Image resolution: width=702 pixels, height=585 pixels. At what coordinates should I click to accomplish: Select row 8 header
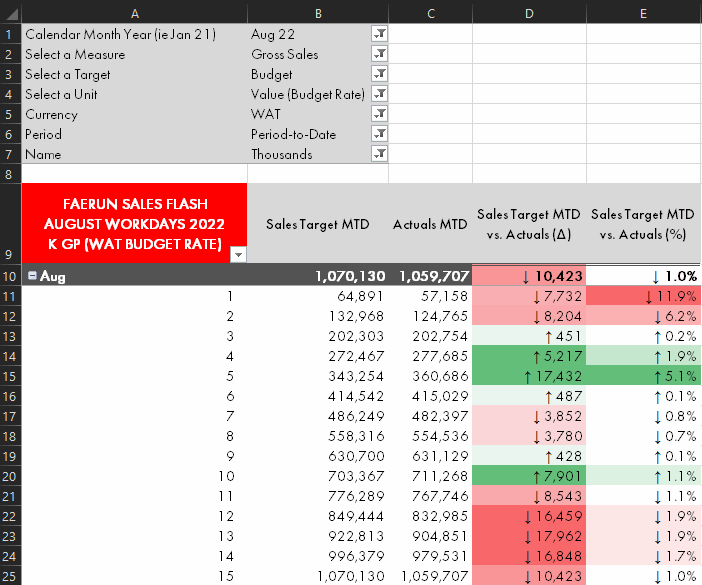coord(10,174)
